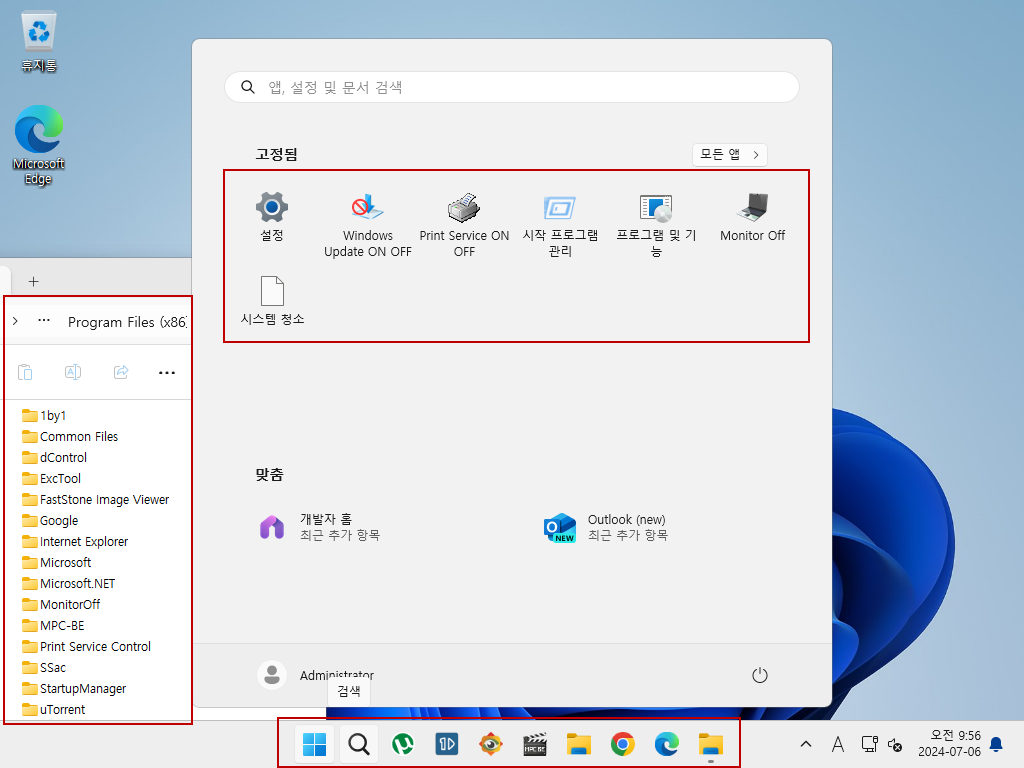
Task: Open the blue 1by1 player taskbar icon
Action: [x=447, y=744]
